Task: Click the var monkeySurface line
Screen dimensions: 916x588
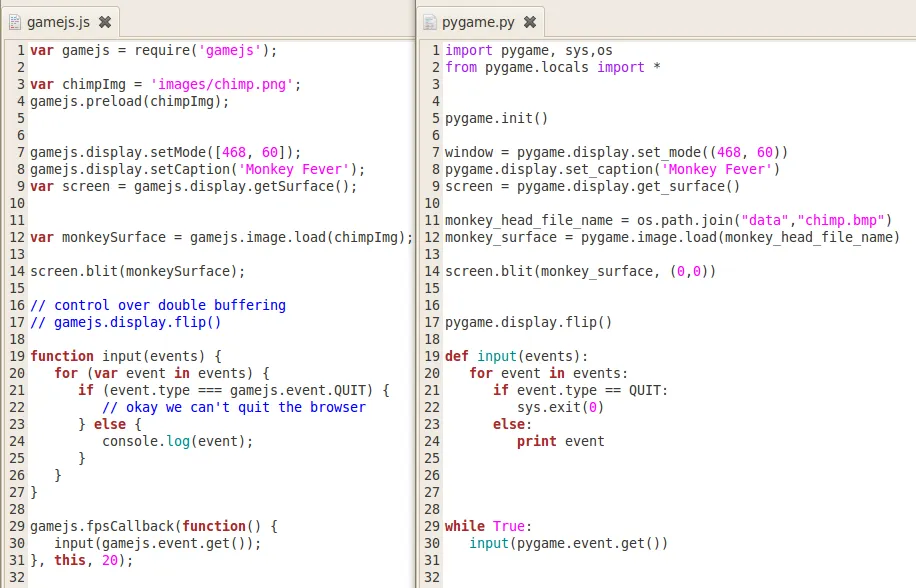Action: [221, 237]
